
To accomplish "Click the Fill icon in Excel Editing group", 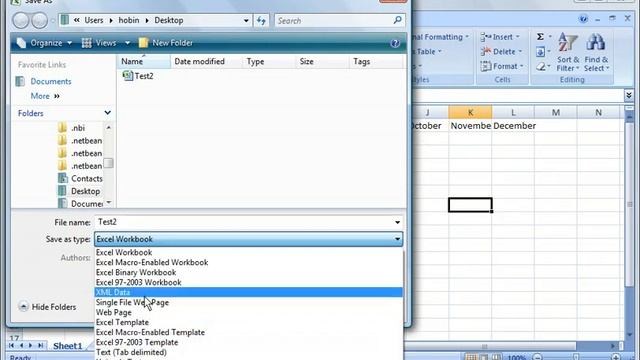I will tap(540, 52).
